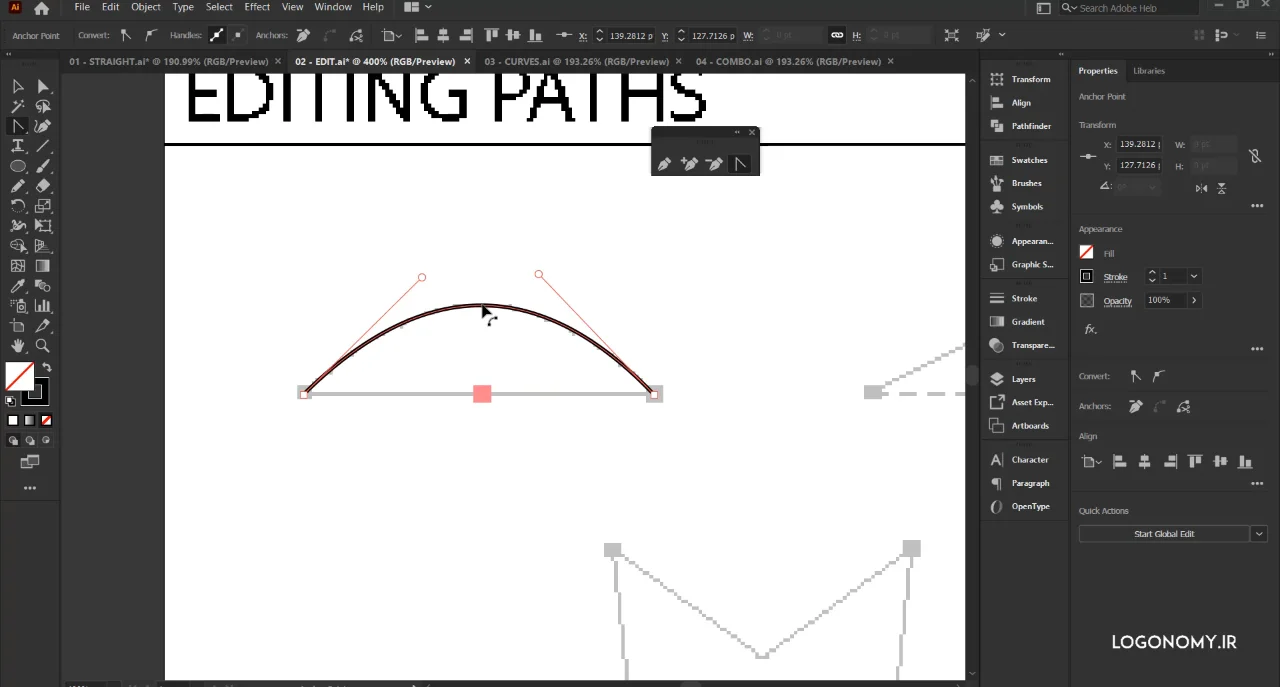This screenshot has width=1280, height=687.
Task: Enable show handles for multiple selected anchors
Action: 217,35
